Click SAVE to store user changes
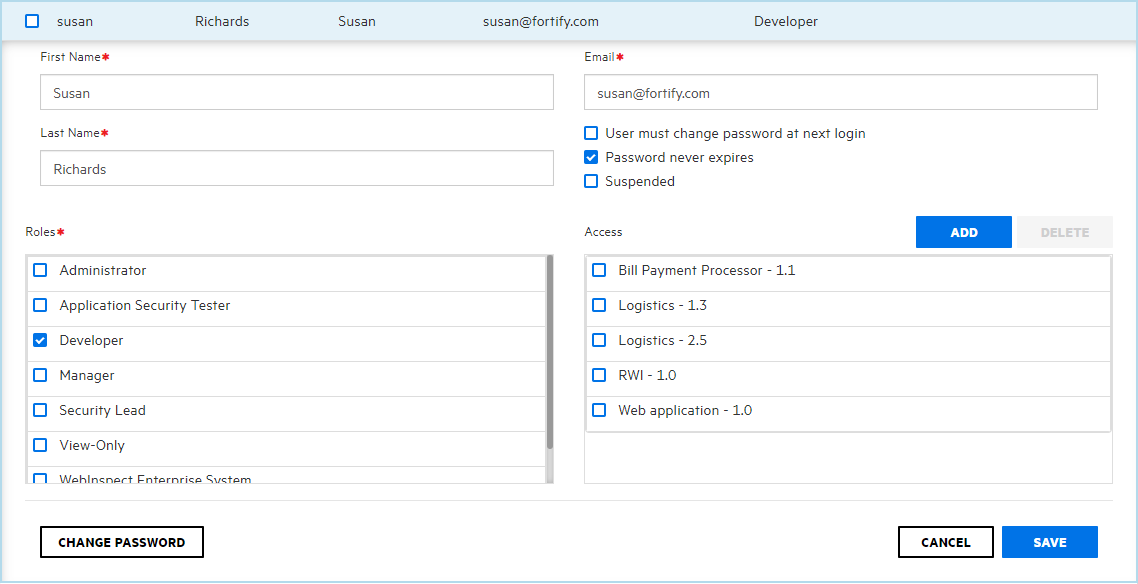The image size is (1138, 584). (x=1049, y=542)
